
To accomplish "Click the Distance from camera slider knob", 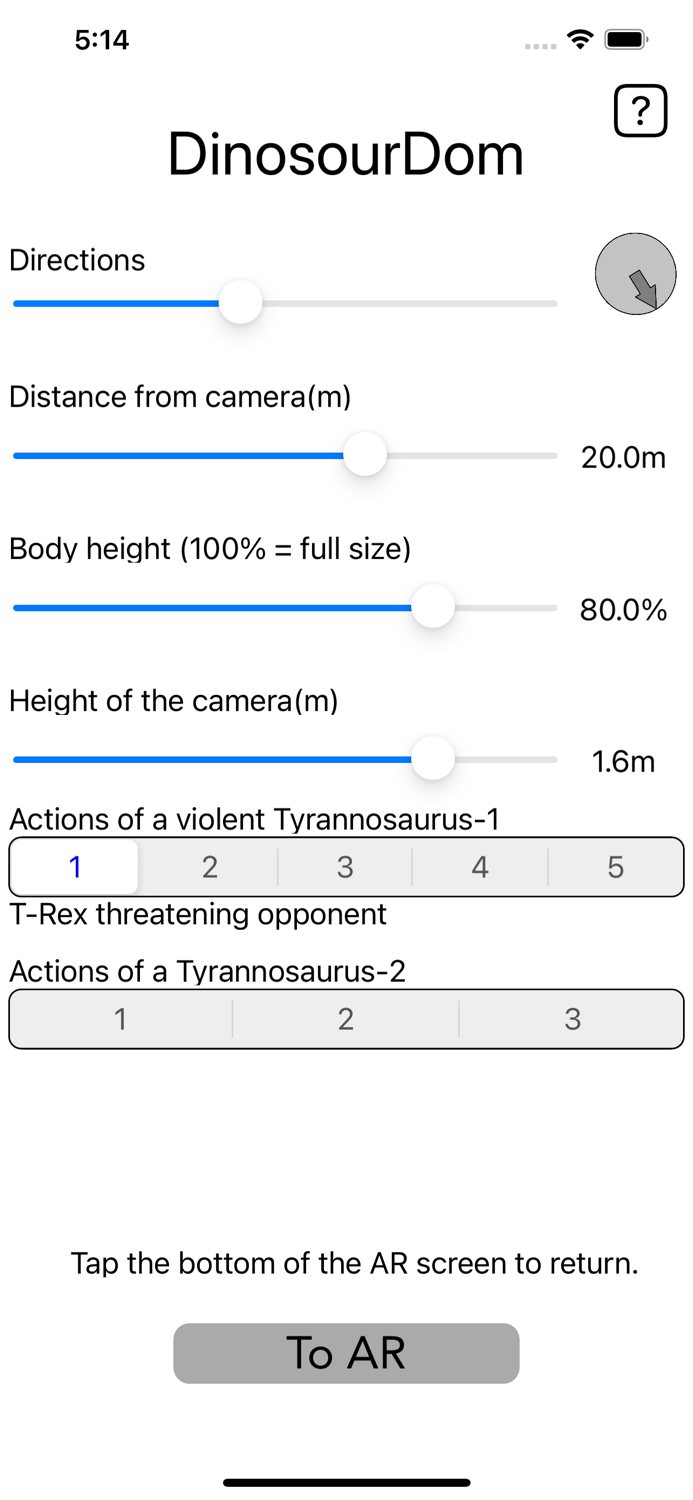I will [366, 454].
